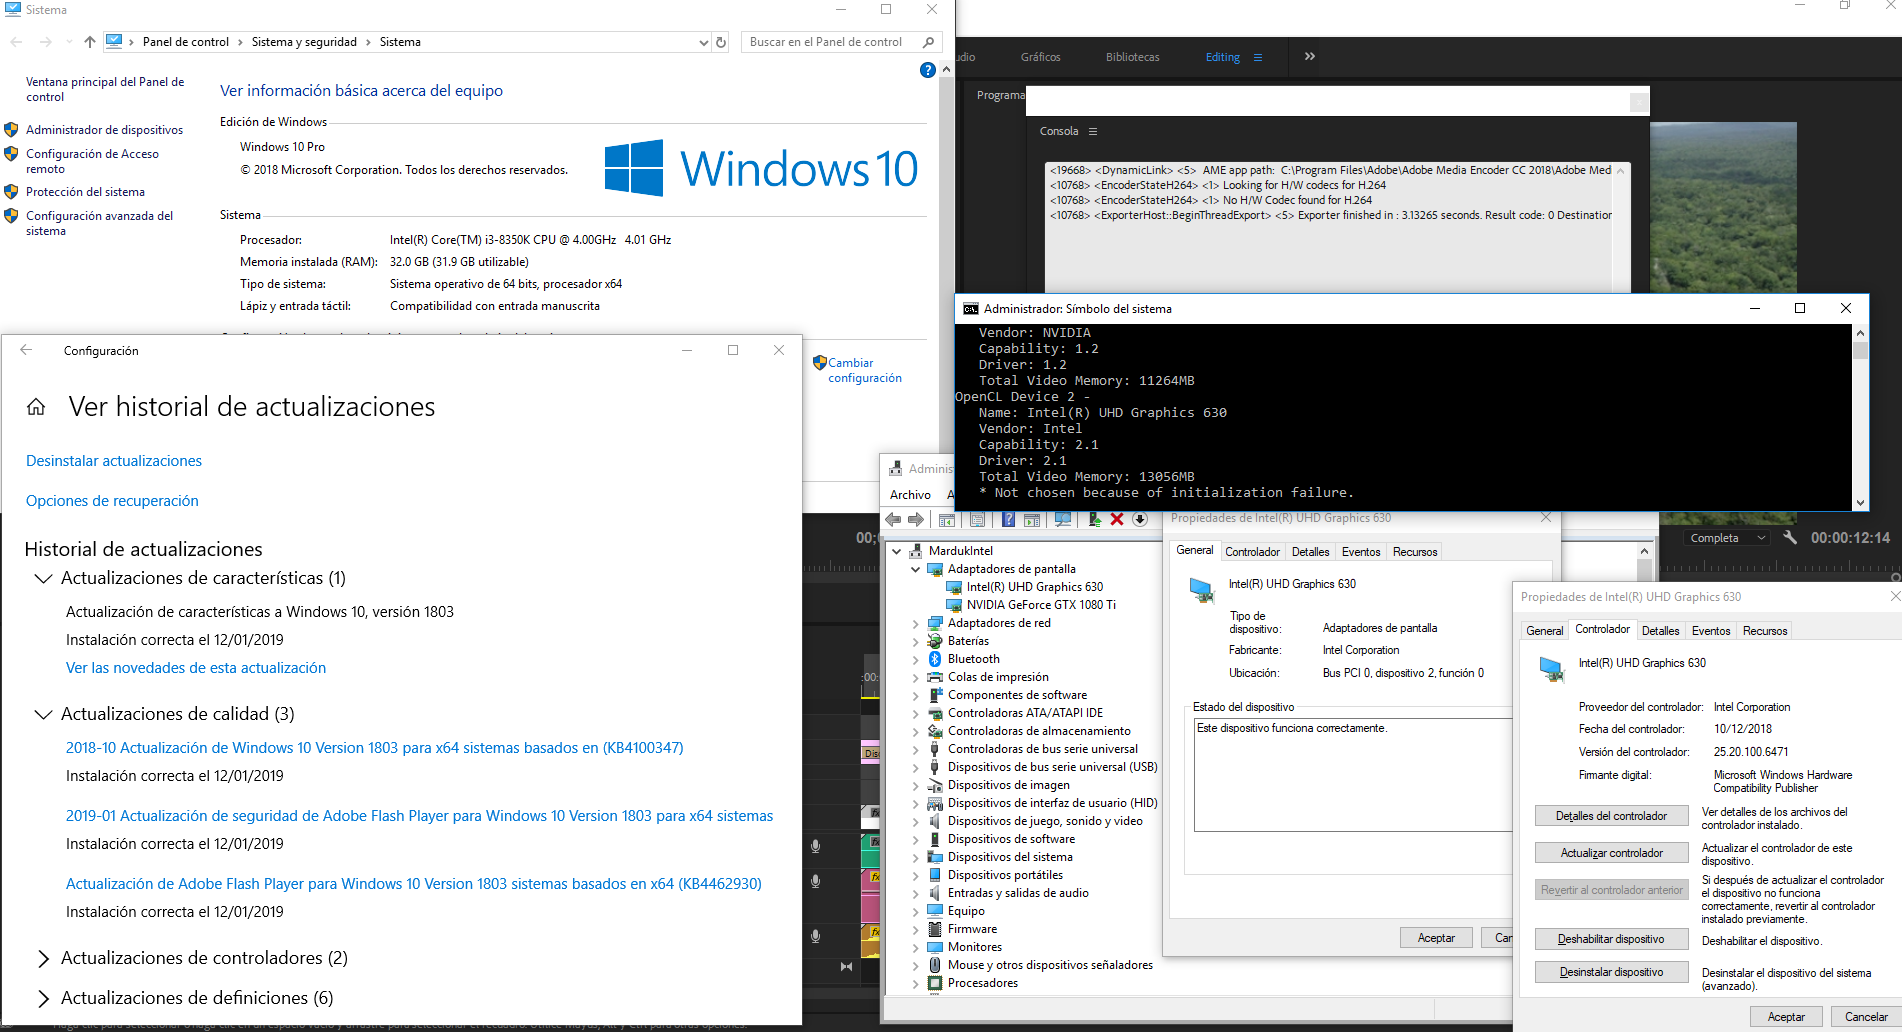Viewport: 1902px width, 1032px height.
Task: Click Detalles del controlador button
Action: tap(1611, 816)
